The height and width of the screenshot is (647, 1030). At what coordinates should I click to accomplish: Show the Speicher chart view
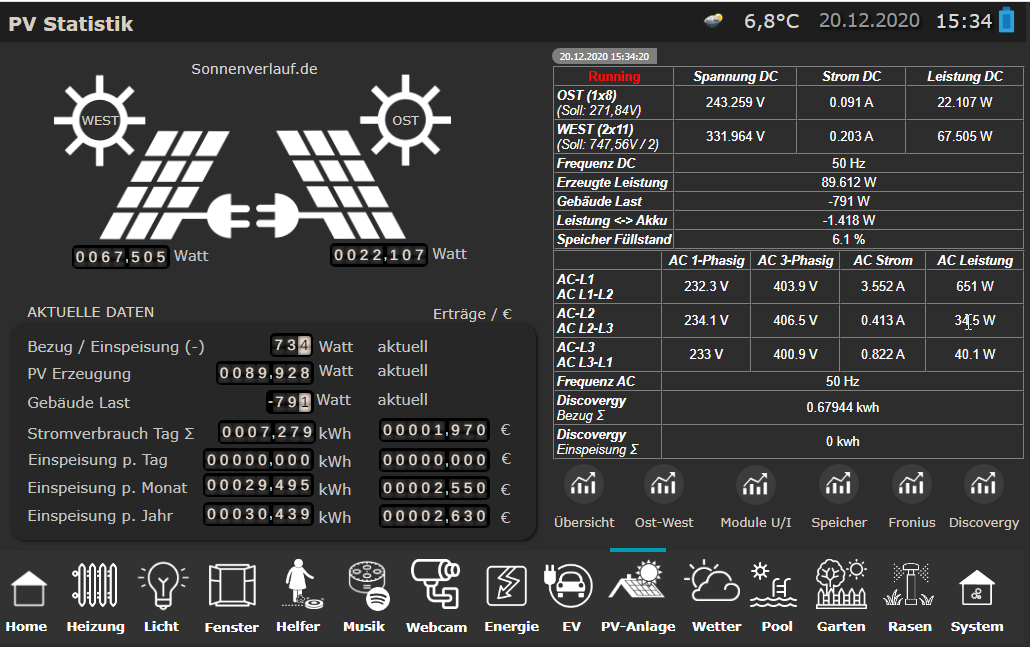pyautogui.click(x=839, y=486)
